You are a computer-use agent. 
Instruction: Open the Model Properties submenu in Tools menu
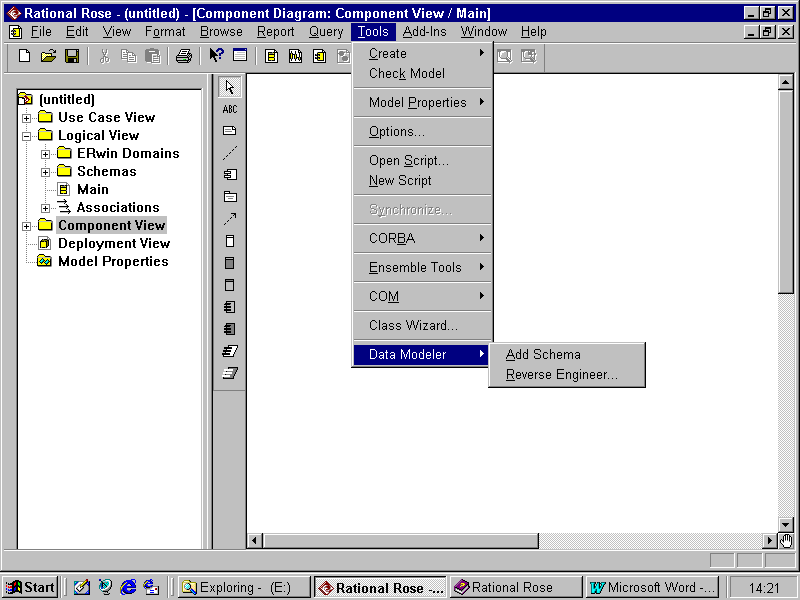[x=422, y=103]
